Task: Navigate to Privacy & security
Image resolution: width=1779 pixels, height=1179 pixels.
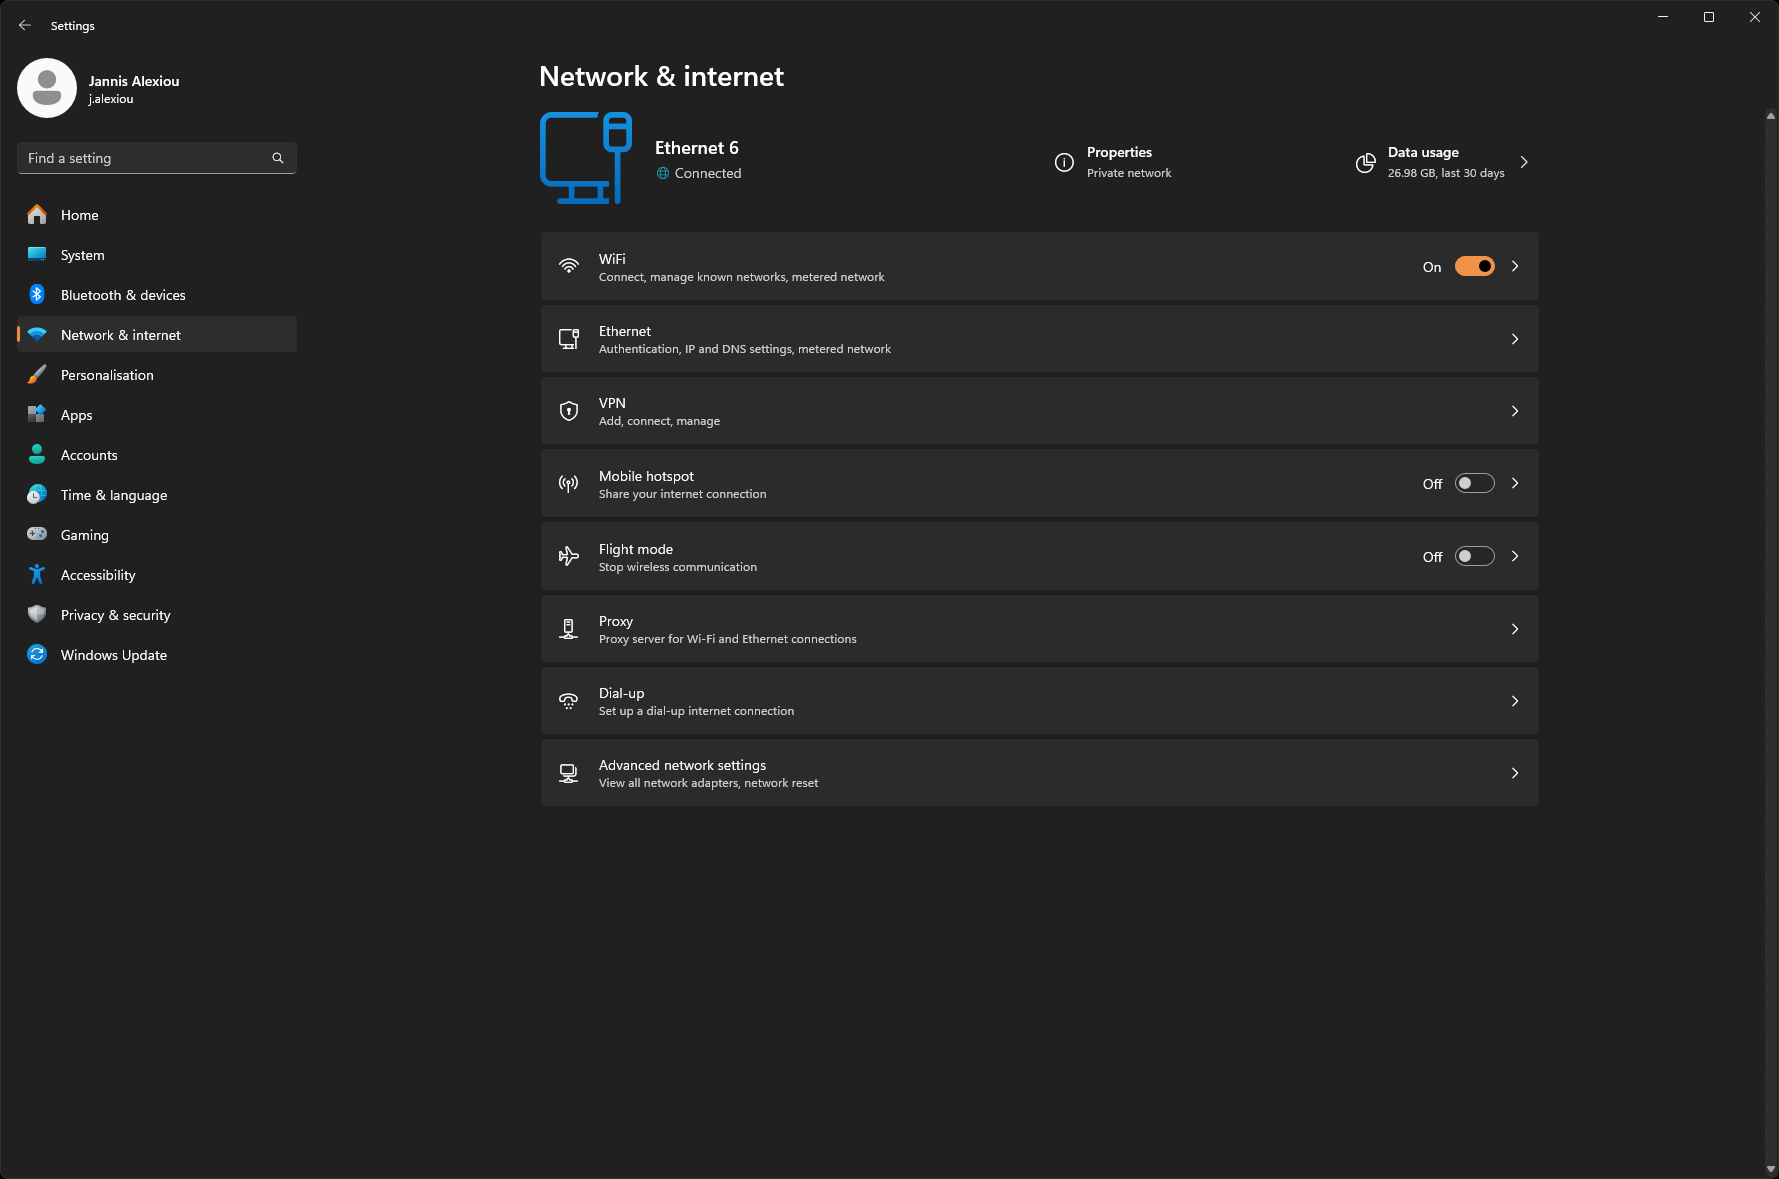Action: tap(157, 615)
